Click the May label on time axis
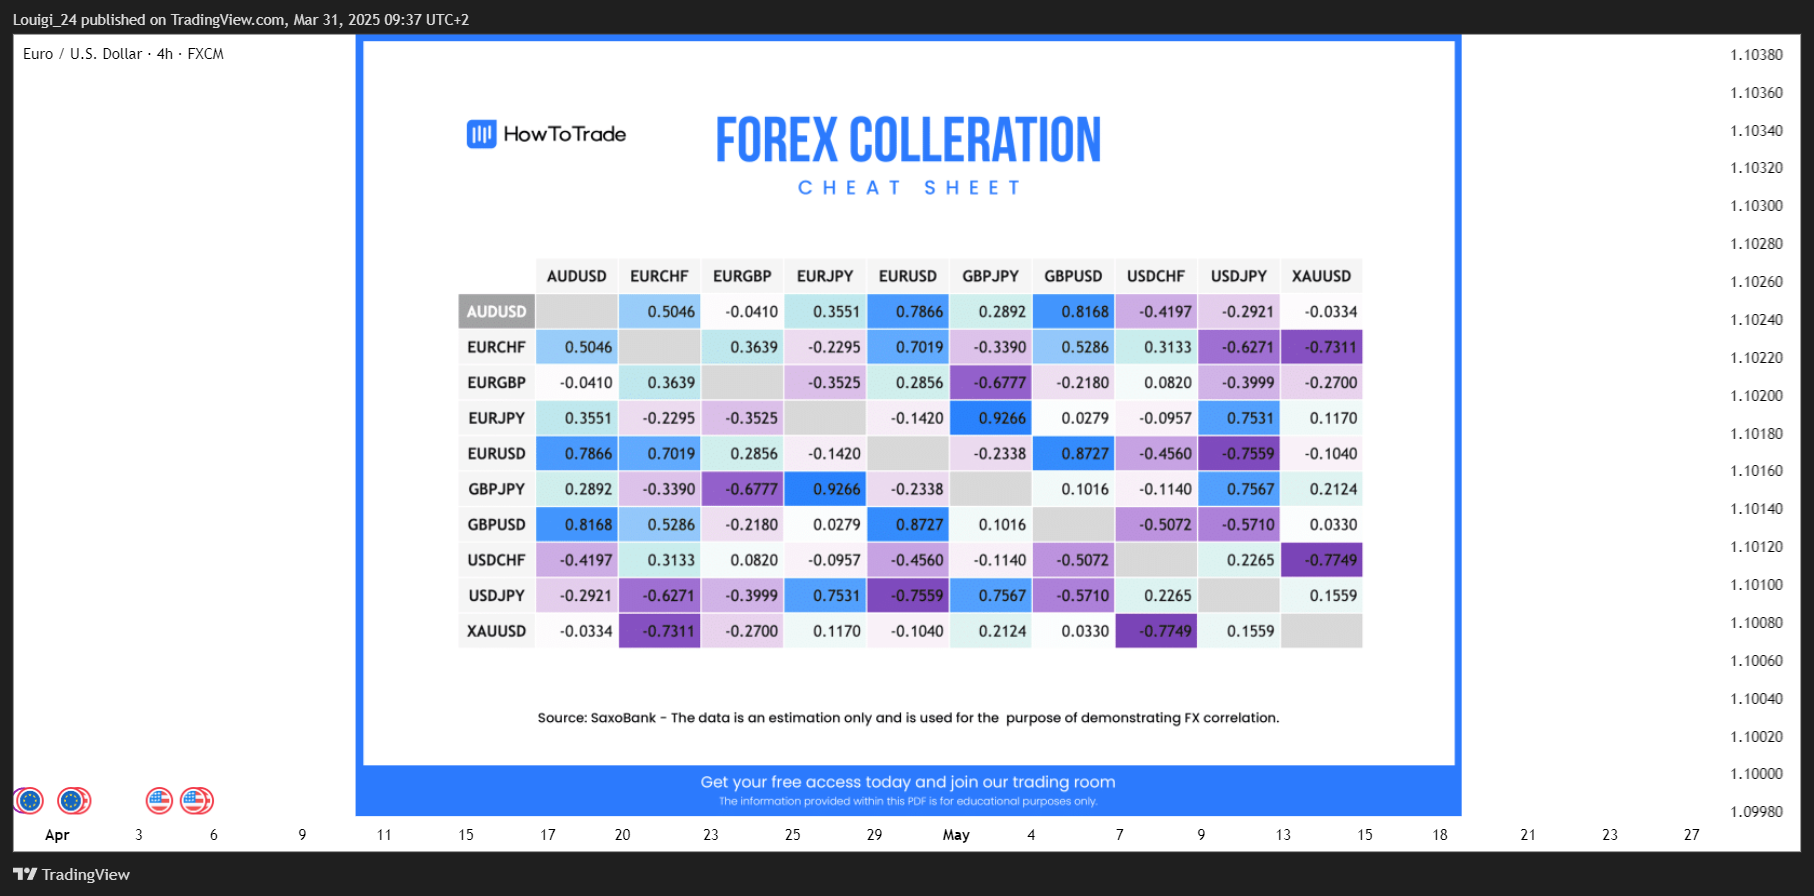Screen dimensions: 1814x896 (956, 835)
